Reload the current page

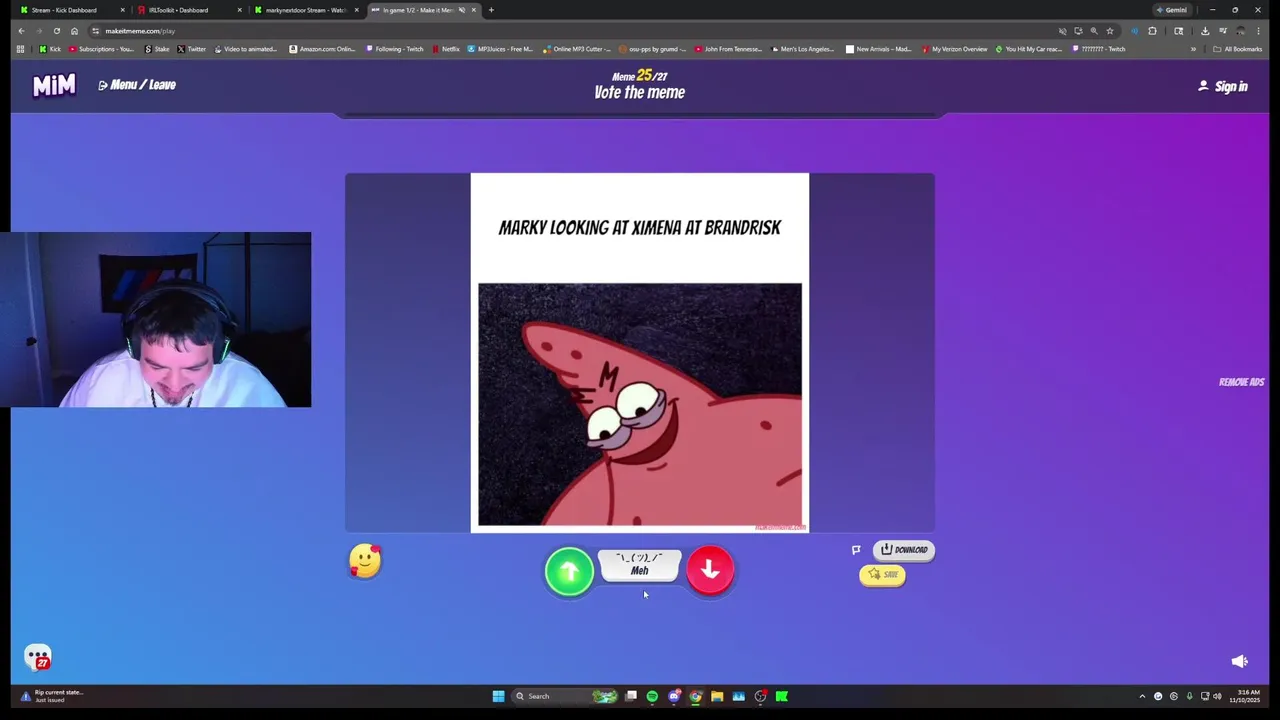click(57, 31)
